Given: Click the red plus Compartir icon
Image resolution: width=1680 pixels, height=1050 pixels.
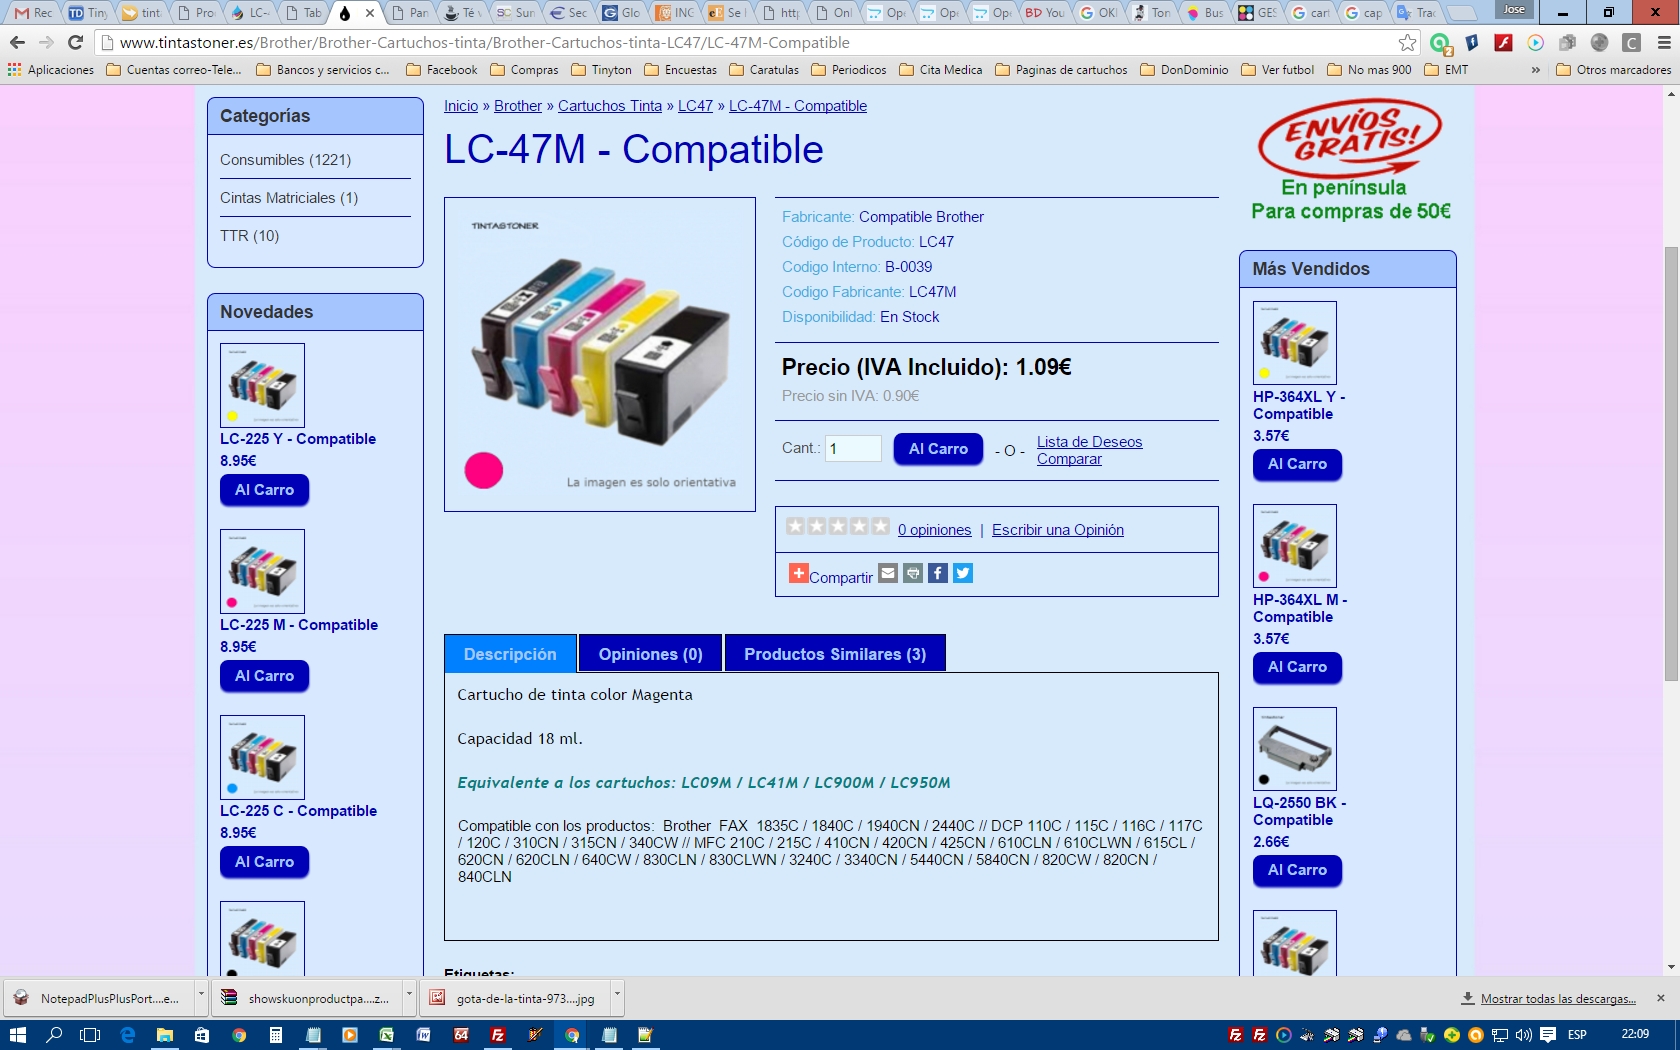Looking at the screenshot, I should pyautogui.click(x=798, y=573).
